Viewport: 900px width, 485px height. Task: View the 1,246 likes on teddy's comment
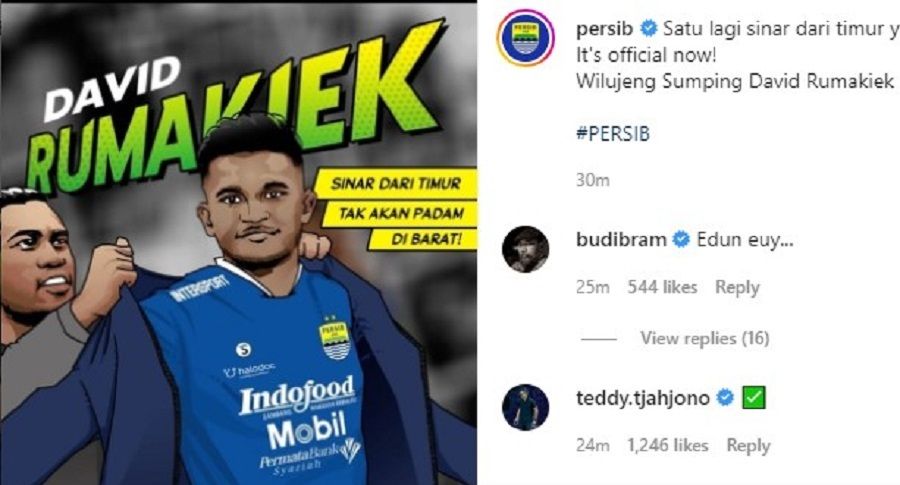(668, 445)
